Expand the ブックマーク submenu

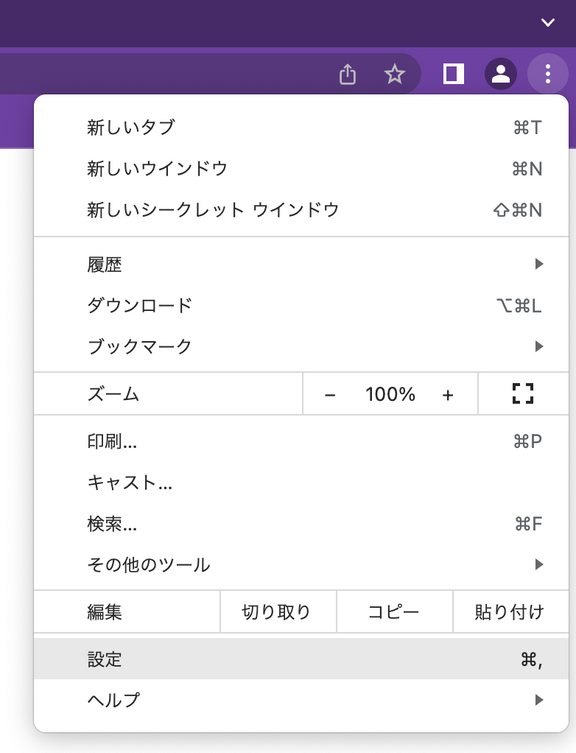tap(301, 346)
